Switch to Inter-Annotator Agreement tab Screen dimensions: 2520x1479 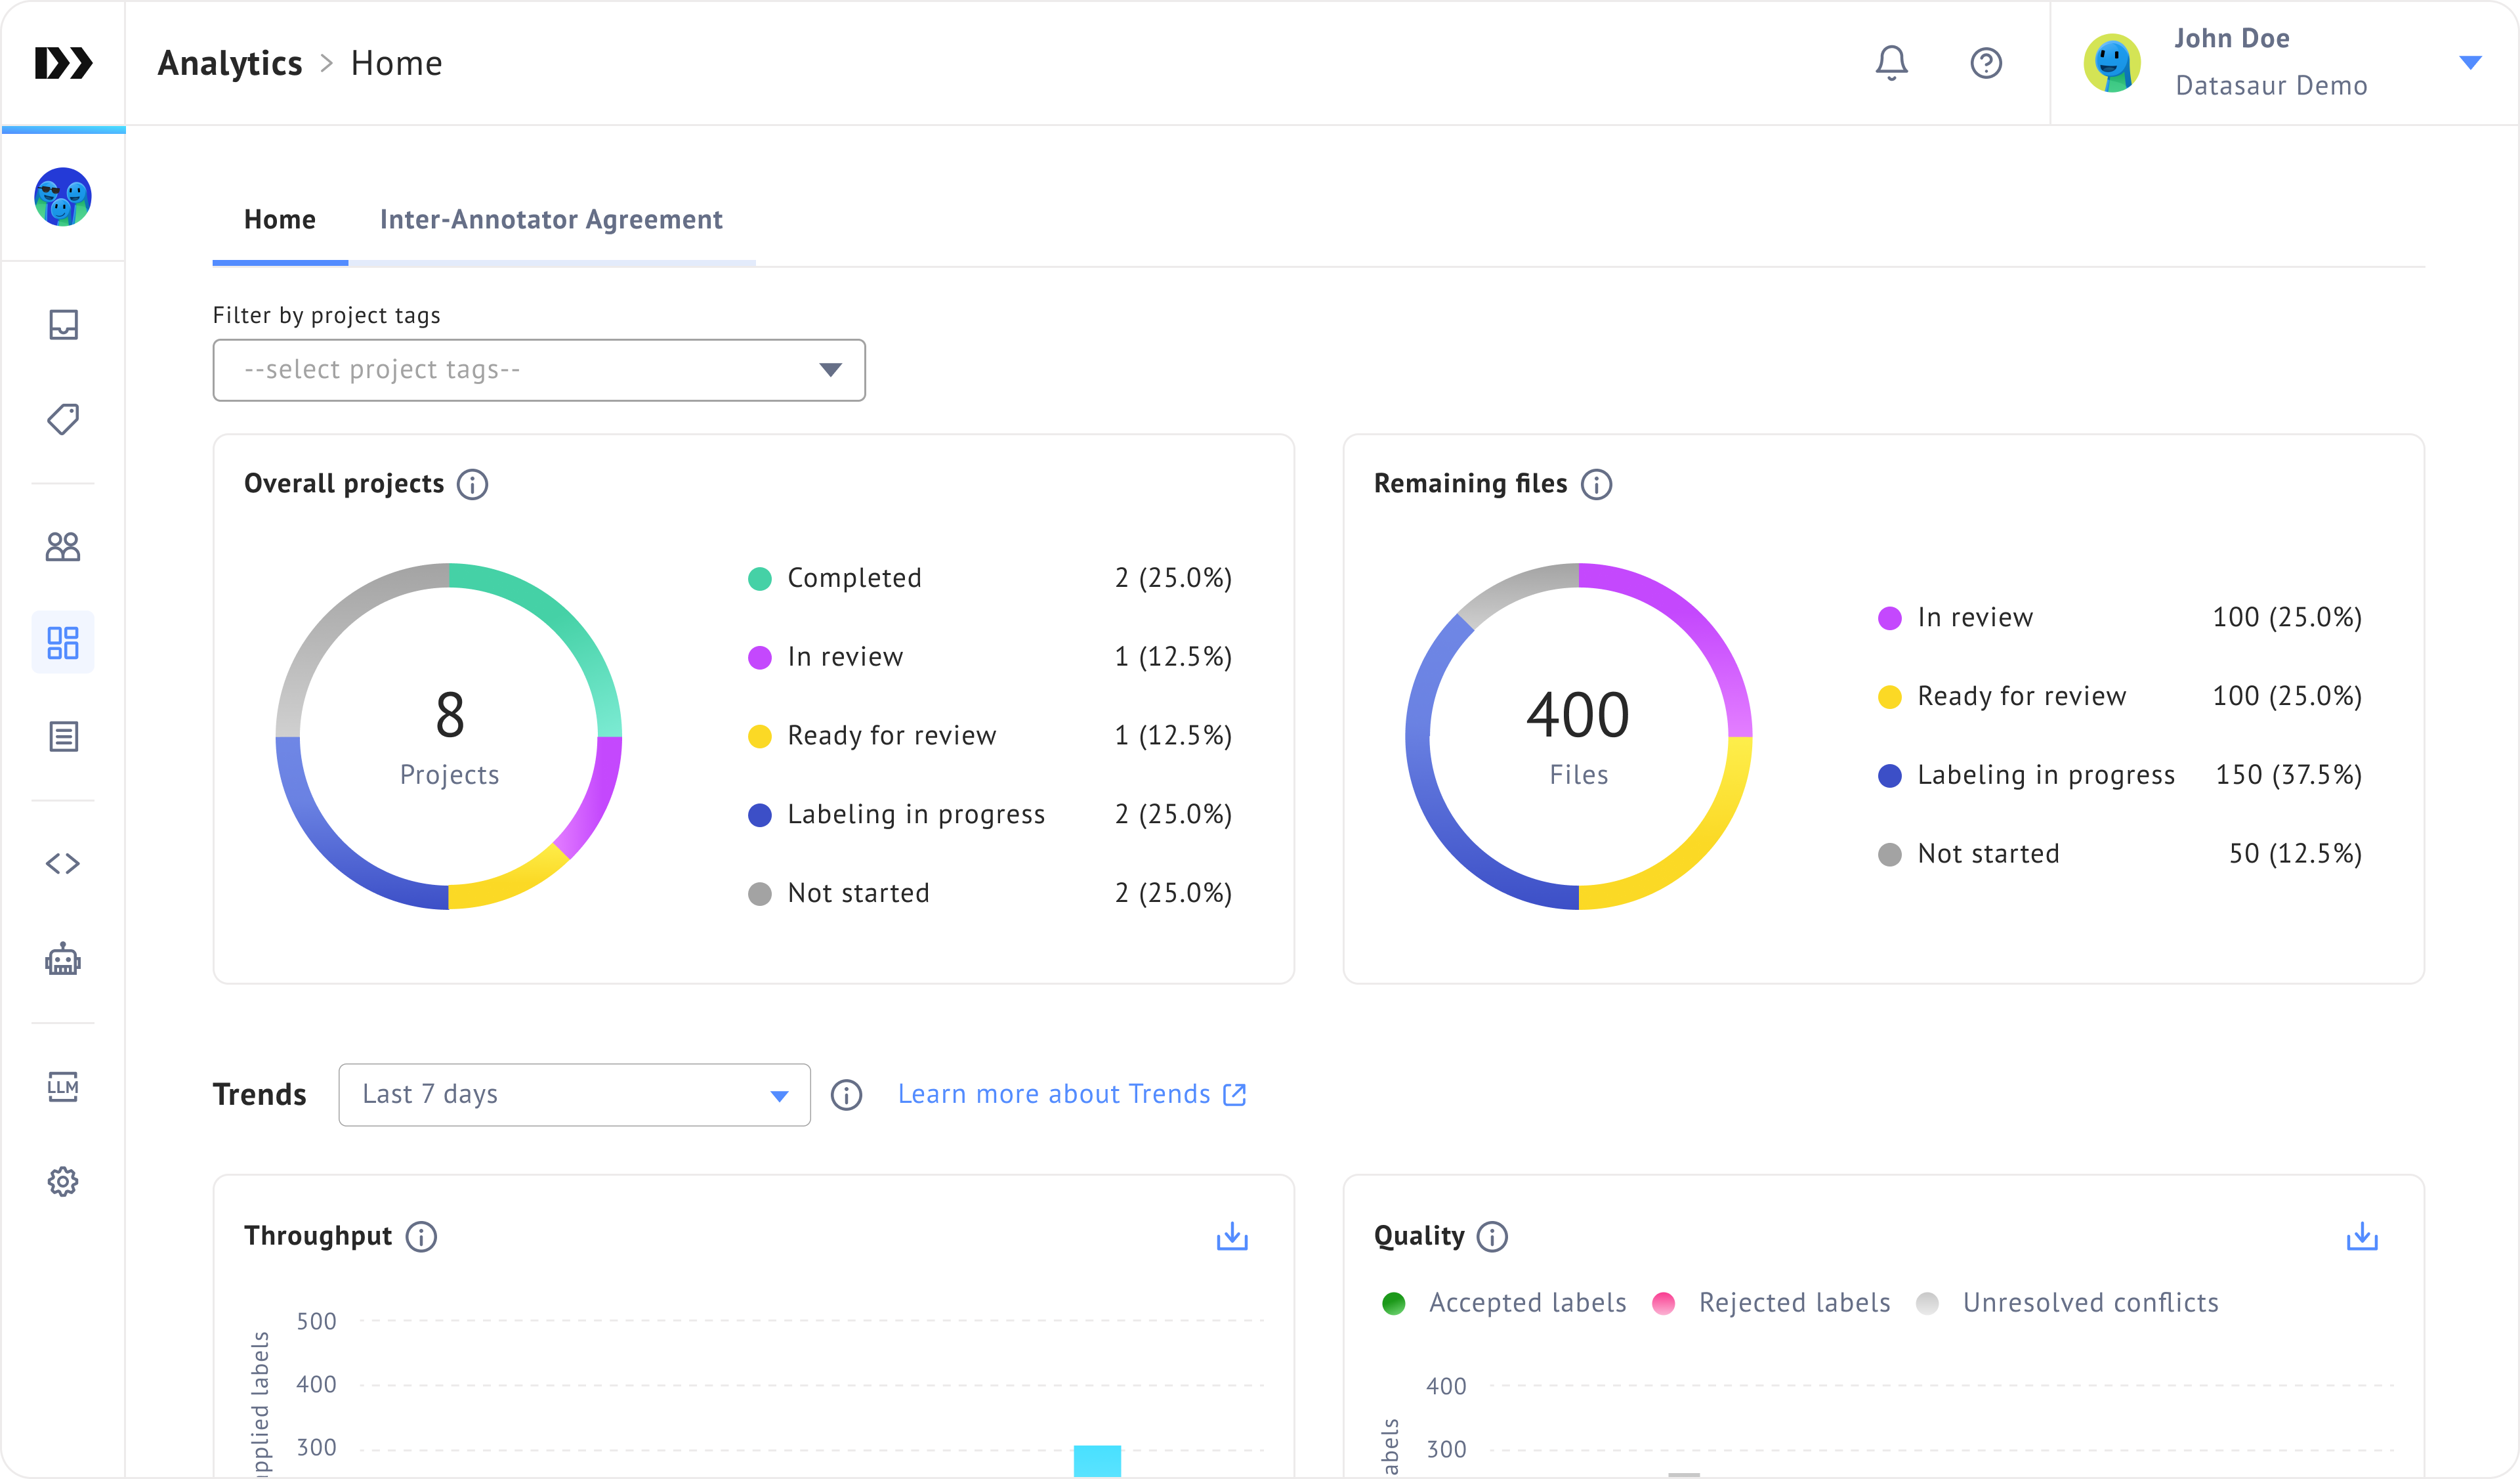[x=551, y=219]
